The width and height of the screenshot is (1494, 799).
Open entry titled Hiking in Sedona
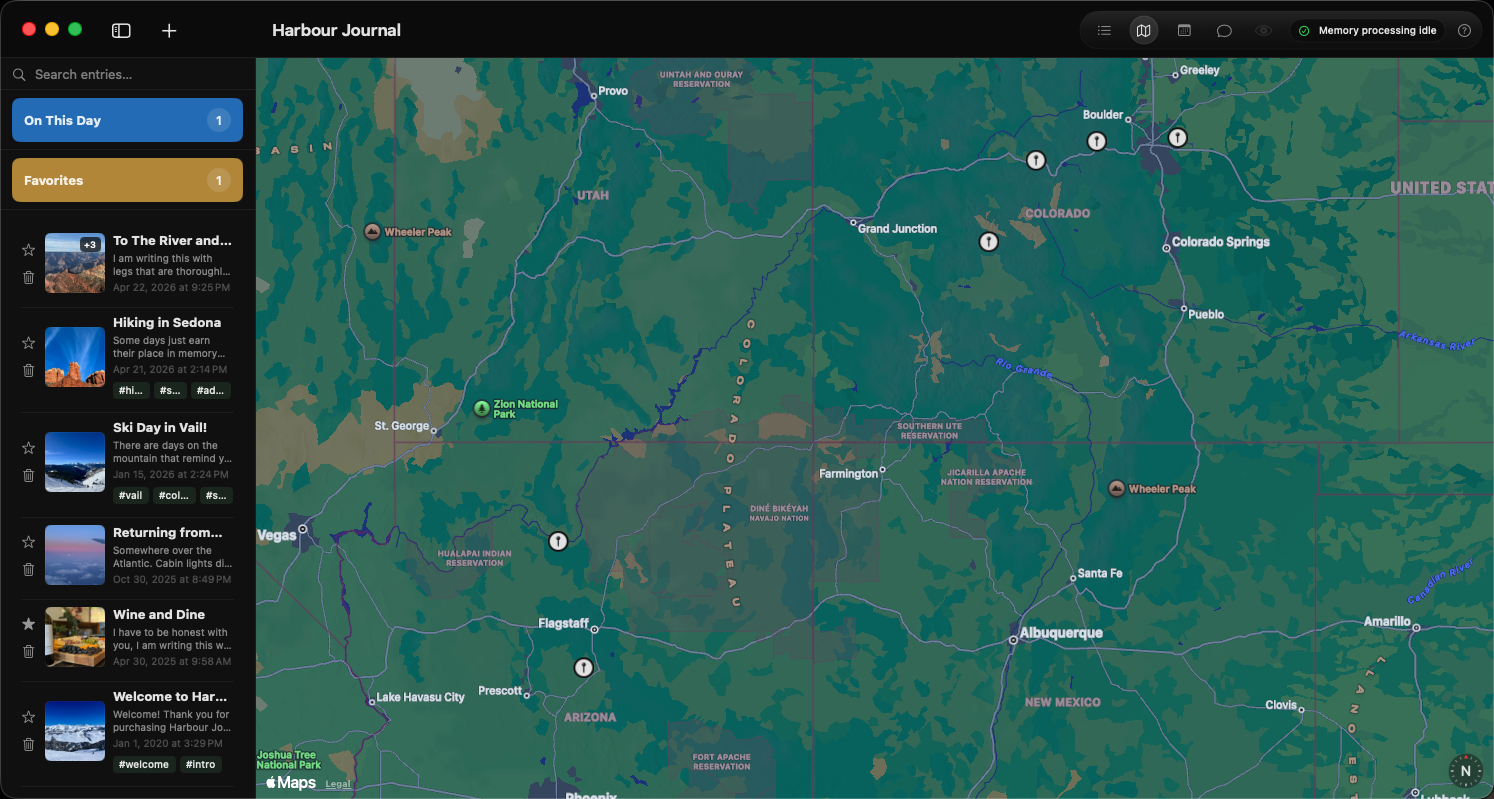(x=167, y=322)
